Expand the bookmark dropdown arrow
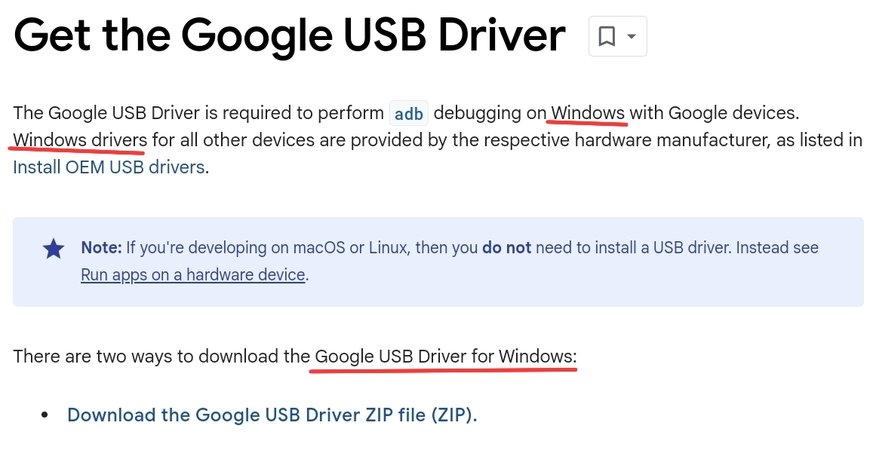 [631, 37]
